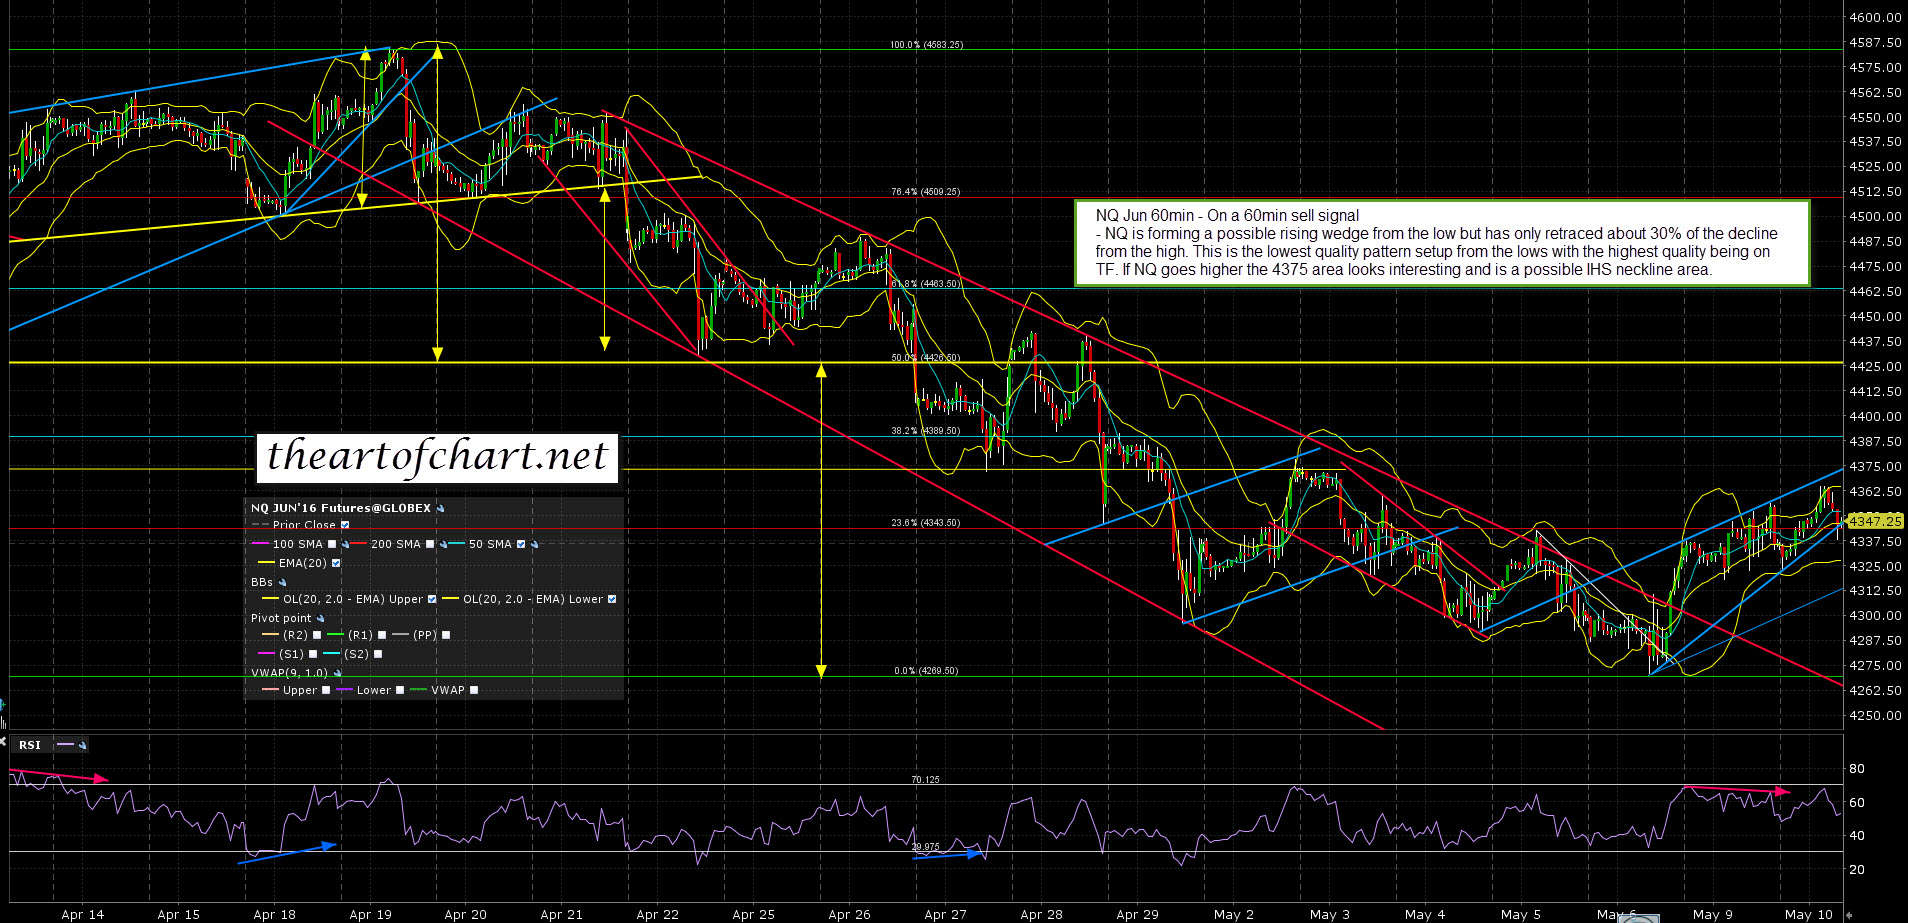Open the 50 SMA configuration wrench
This screenshot has width=1908, height=923.
[x=534, y=545]
